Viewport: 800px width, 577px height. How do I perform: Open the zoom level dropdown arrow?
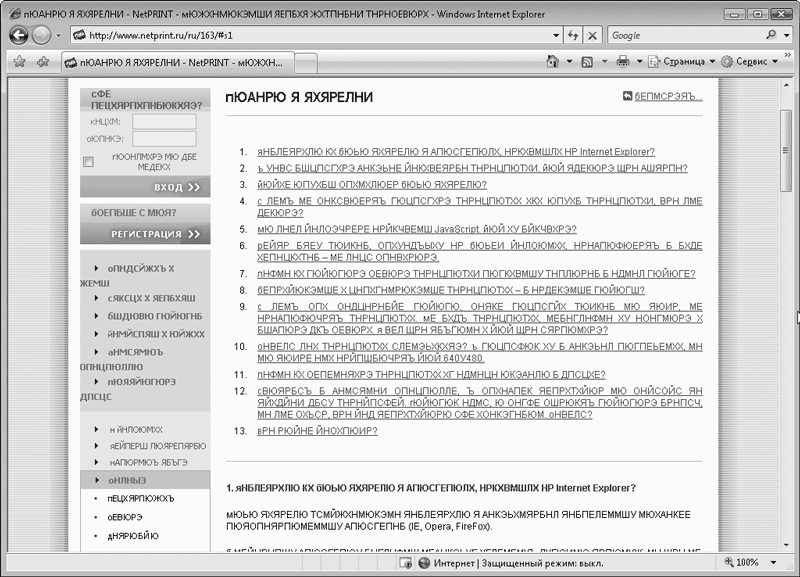[773, 562]
